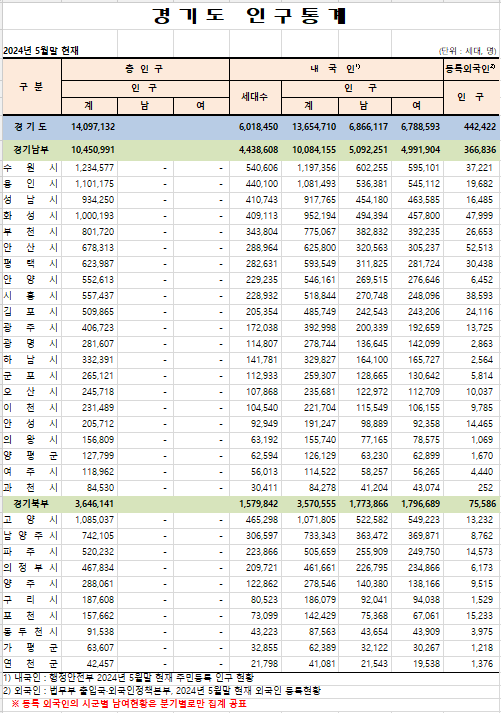Select the 경기남부 total '10,450,991'
This screenshot has height=713, width=501.
[93, 150]
